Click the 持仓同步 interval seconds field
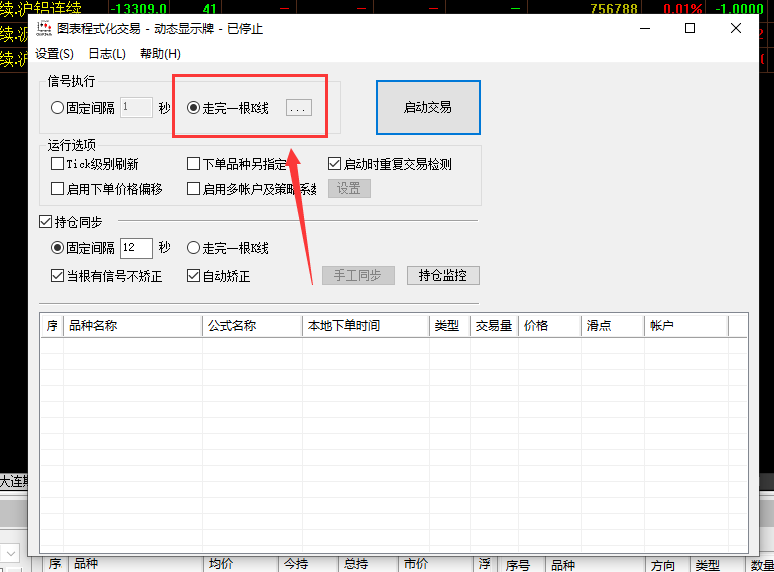The width and height of the screenshot is (774, 572). coord(136,248)
